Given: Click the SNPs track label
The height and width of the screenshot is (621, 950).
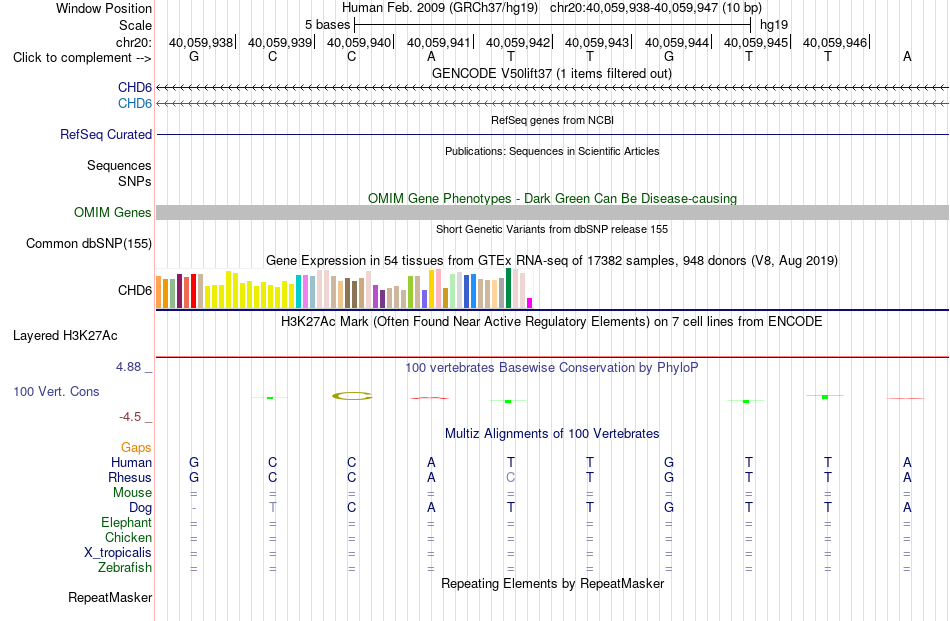Looking at the screenshot, I should [135, 181].
